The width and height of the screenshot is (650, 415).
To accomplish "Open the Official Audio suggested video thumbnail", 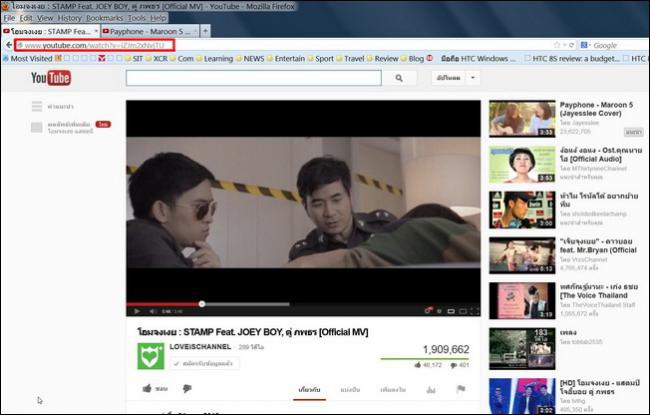I will point(522,164).
